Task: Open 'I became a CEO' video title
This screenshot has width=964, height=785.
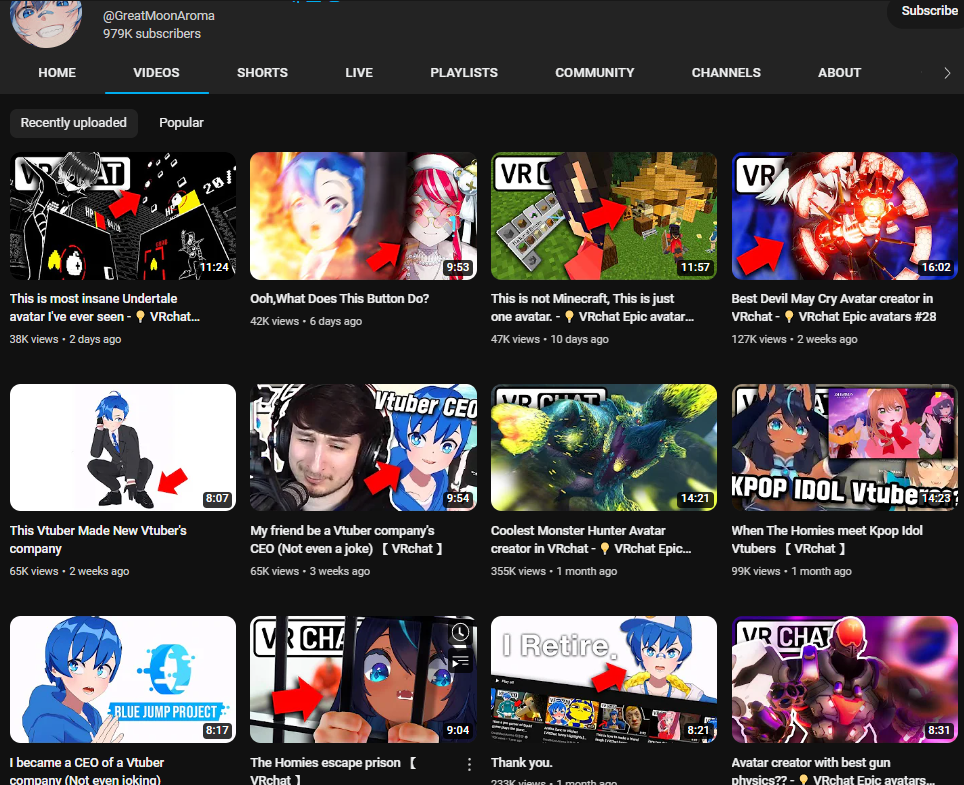Action: pyautogui.click(x=87, y=770)
